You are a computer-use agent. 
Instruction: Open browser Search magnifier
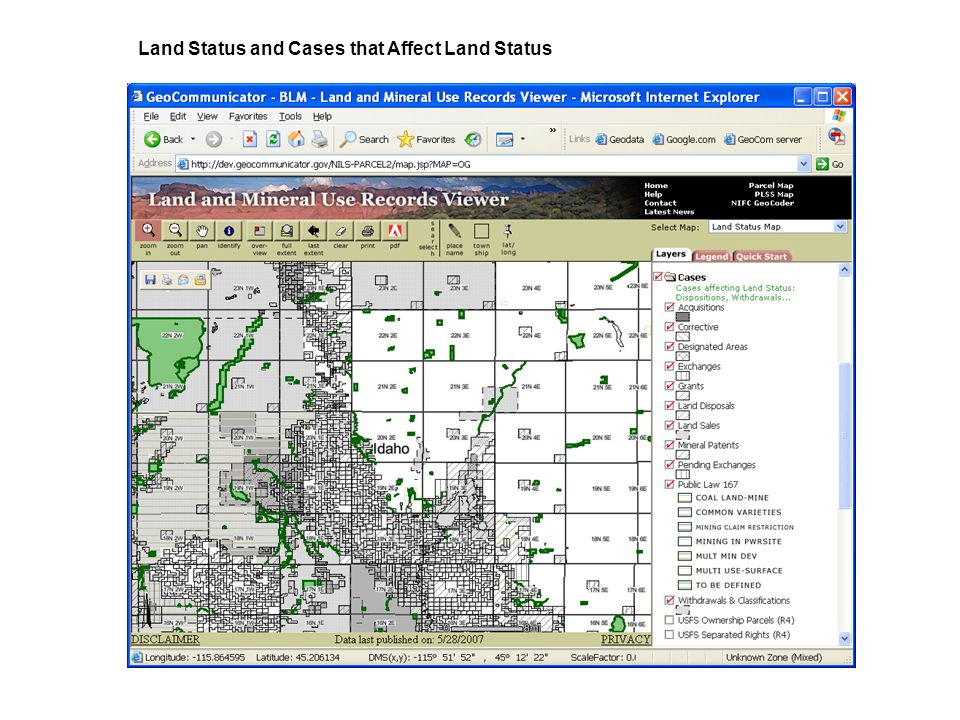pos(364,140)
